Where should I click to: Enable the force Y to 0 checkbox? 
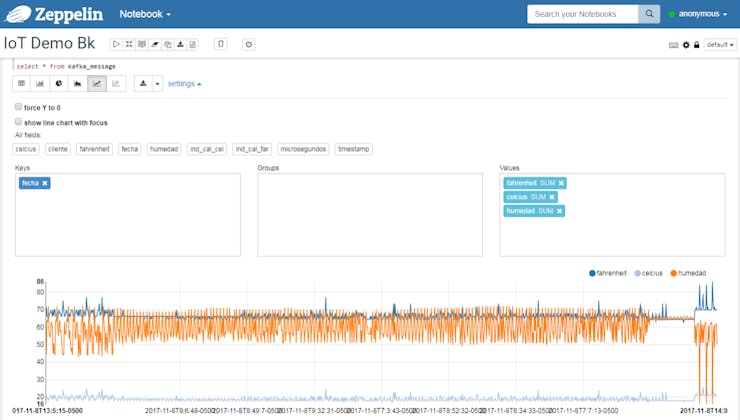pyautogui.click(x=19, y=107)
